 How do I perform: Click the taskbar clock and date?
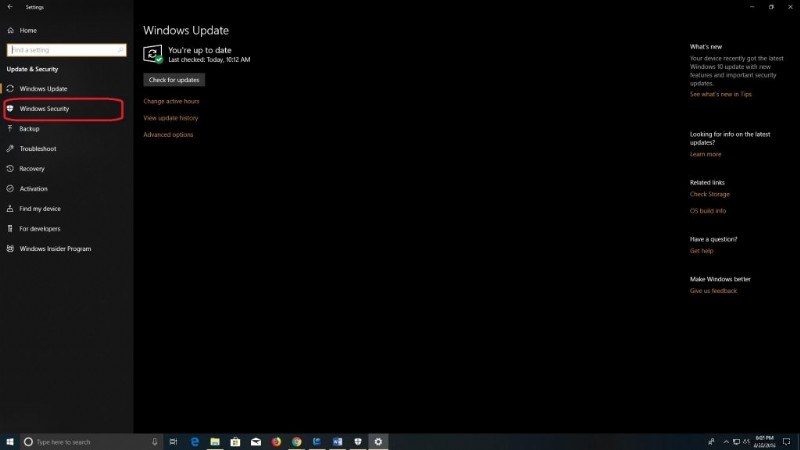[x=764, y=442]
